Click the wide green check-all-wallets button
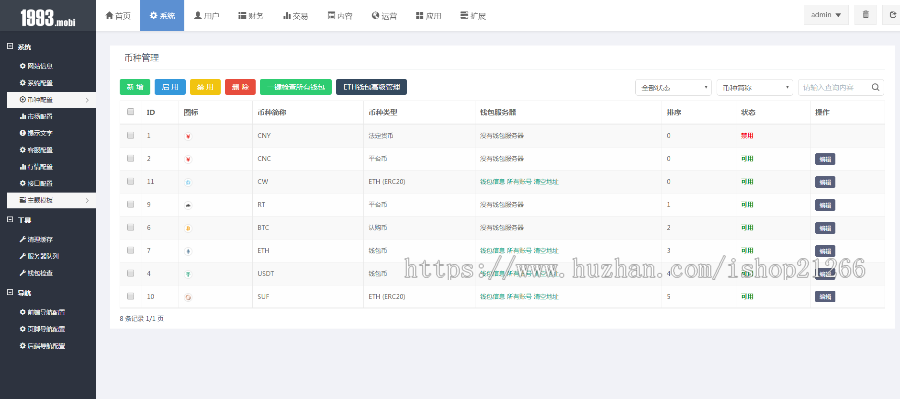This screenshot has height=399, width=900. tap(296, 87)
